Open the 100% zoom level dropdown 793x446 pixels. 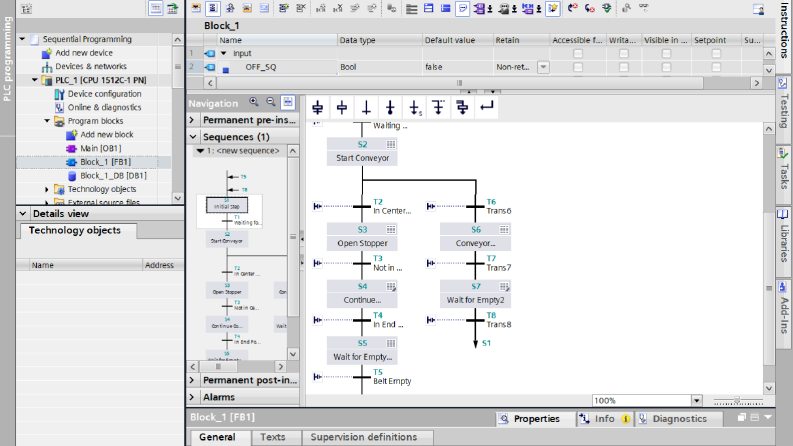pos(696,400)
